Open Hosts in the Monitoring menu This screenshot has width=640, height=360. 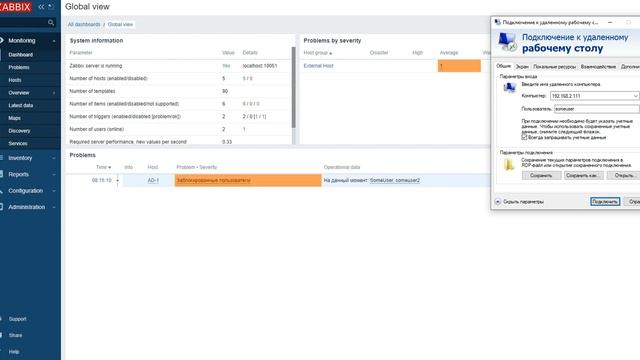[x=15, y=80]
